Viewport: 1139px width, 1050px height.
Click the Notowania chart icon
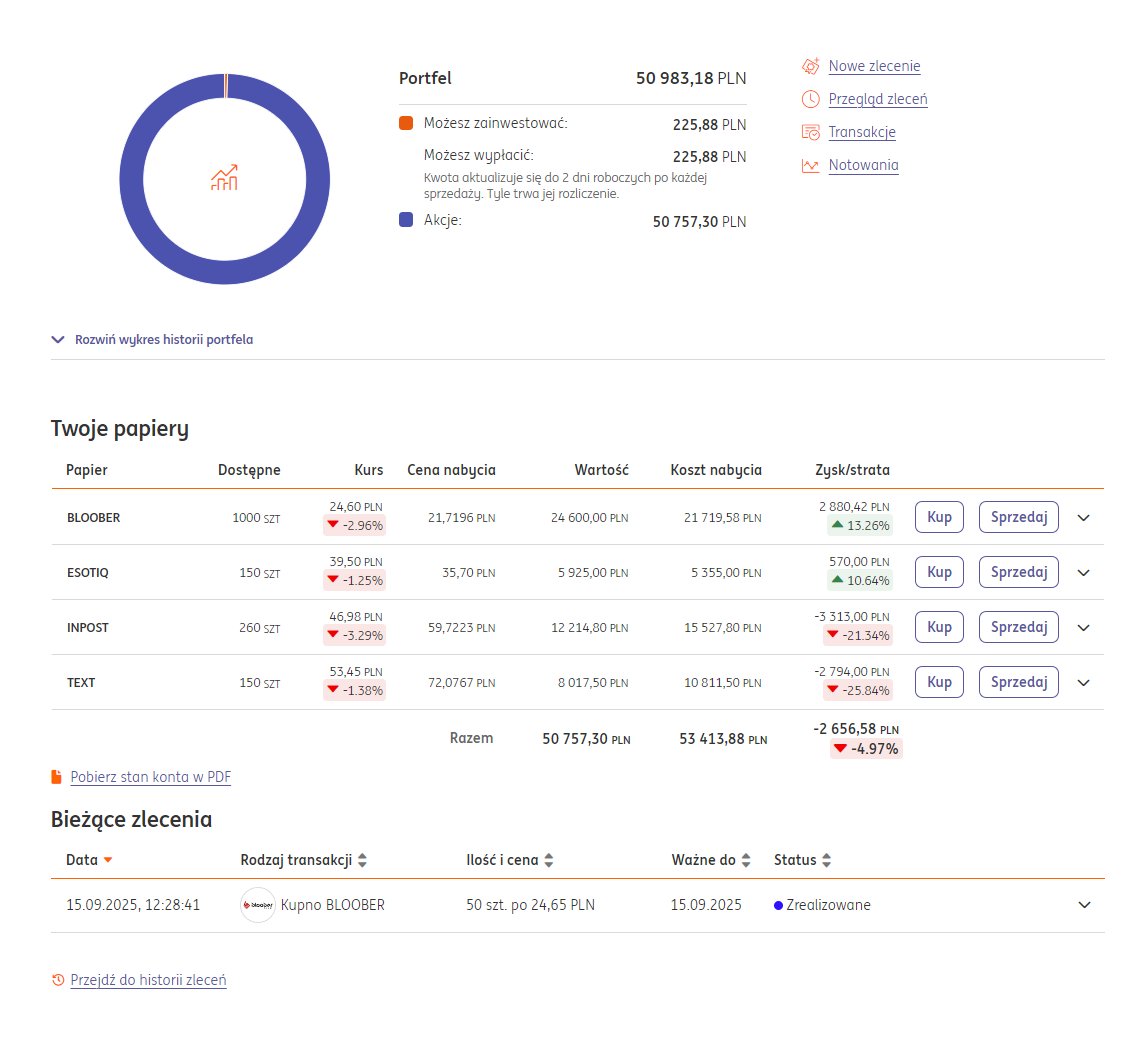[811, 166]
